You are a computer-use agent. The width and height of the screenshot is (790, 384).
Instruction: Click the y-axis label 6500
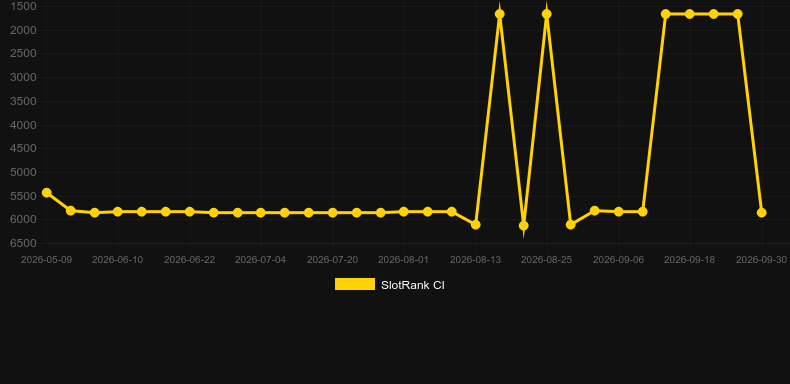23,243
